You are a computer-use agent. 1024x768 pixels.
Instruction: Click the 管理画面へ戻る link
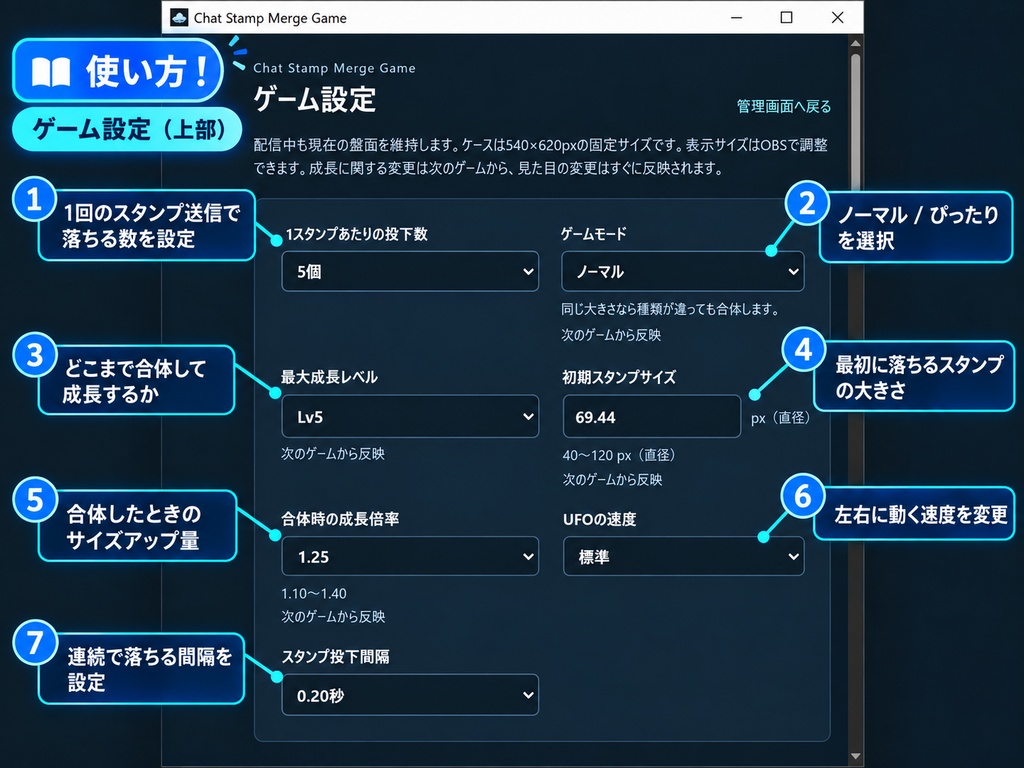point(784,106)
